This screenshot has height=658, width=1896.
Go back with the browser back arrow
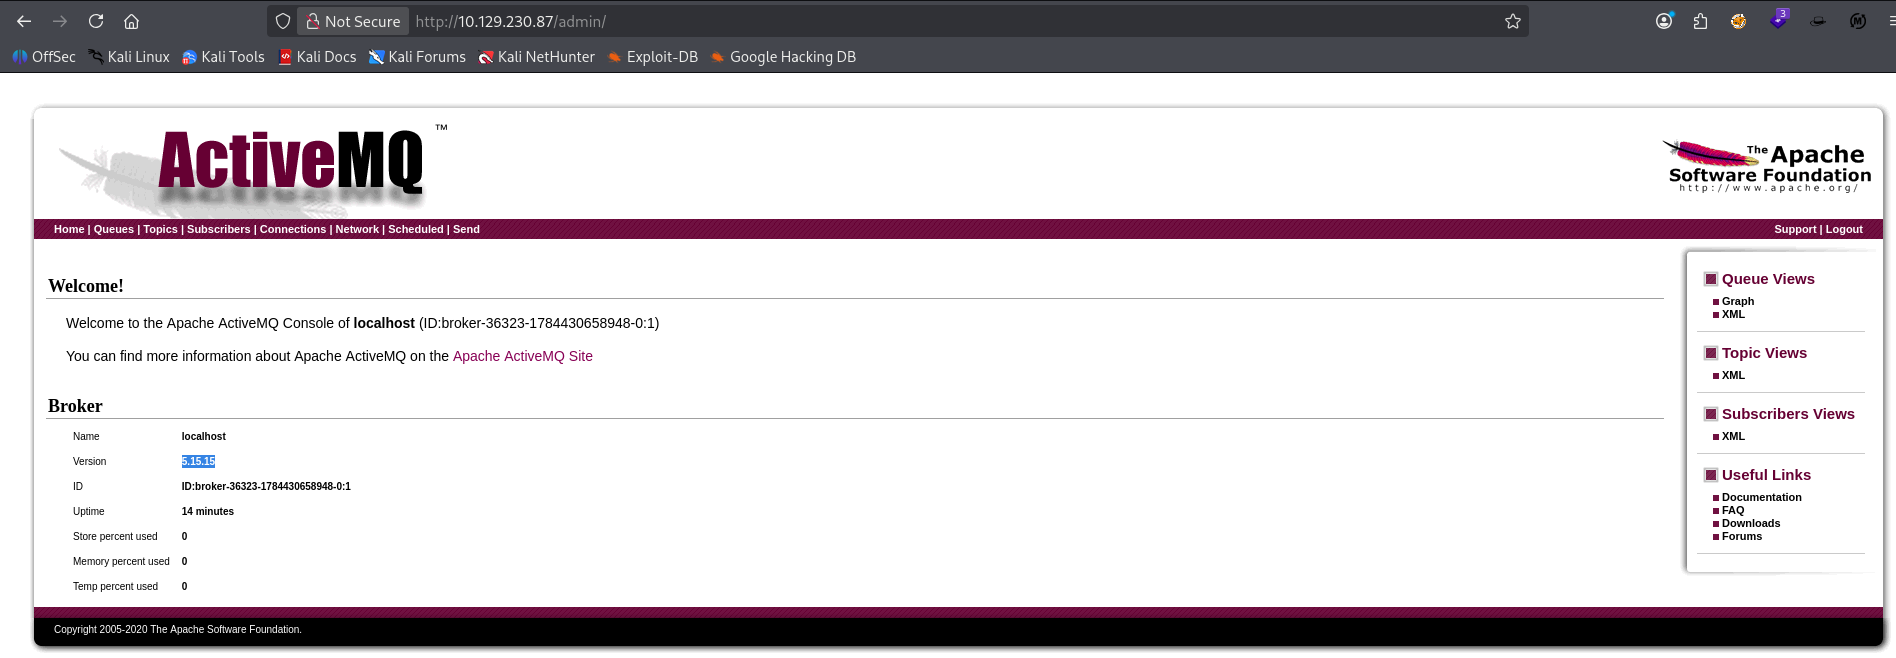point(24,21)
